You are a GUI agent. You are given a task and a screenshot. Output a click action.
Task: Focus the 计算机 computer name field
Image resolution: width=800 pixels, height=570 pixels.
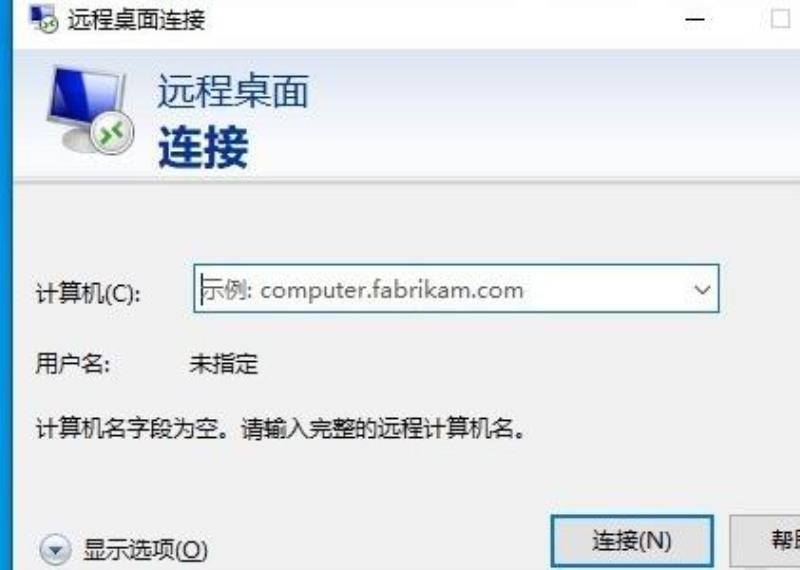click(456, 289)
